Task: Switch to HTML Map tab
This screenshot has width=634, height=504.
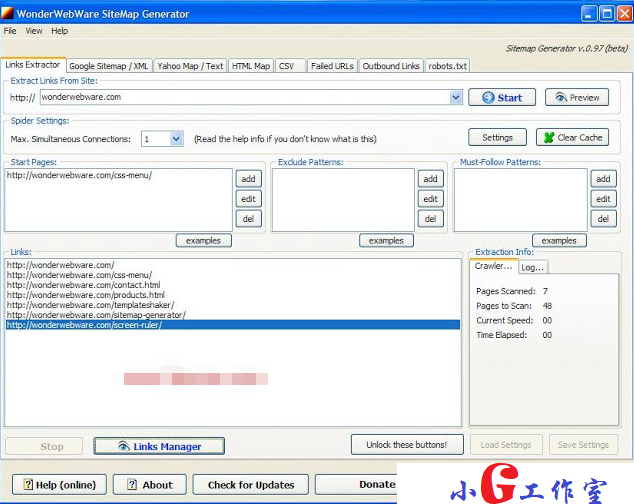Action: (251, 66)
